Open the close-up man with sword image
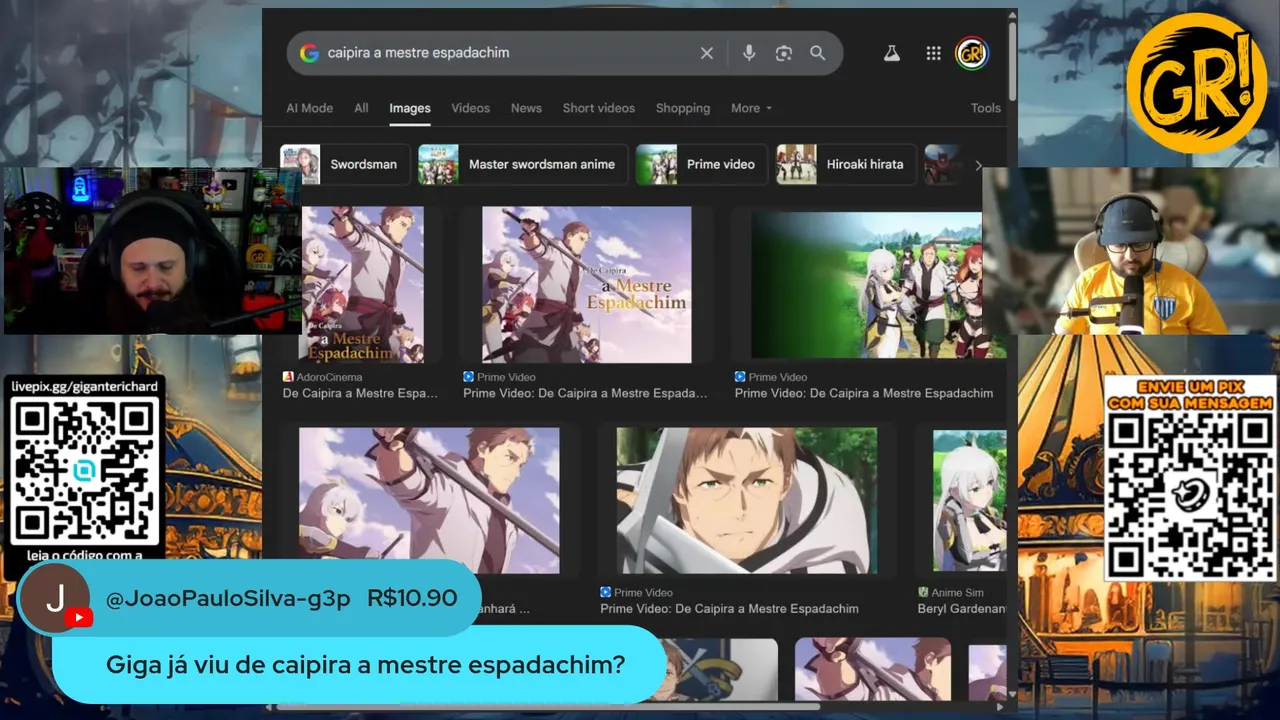 point(746,500)
